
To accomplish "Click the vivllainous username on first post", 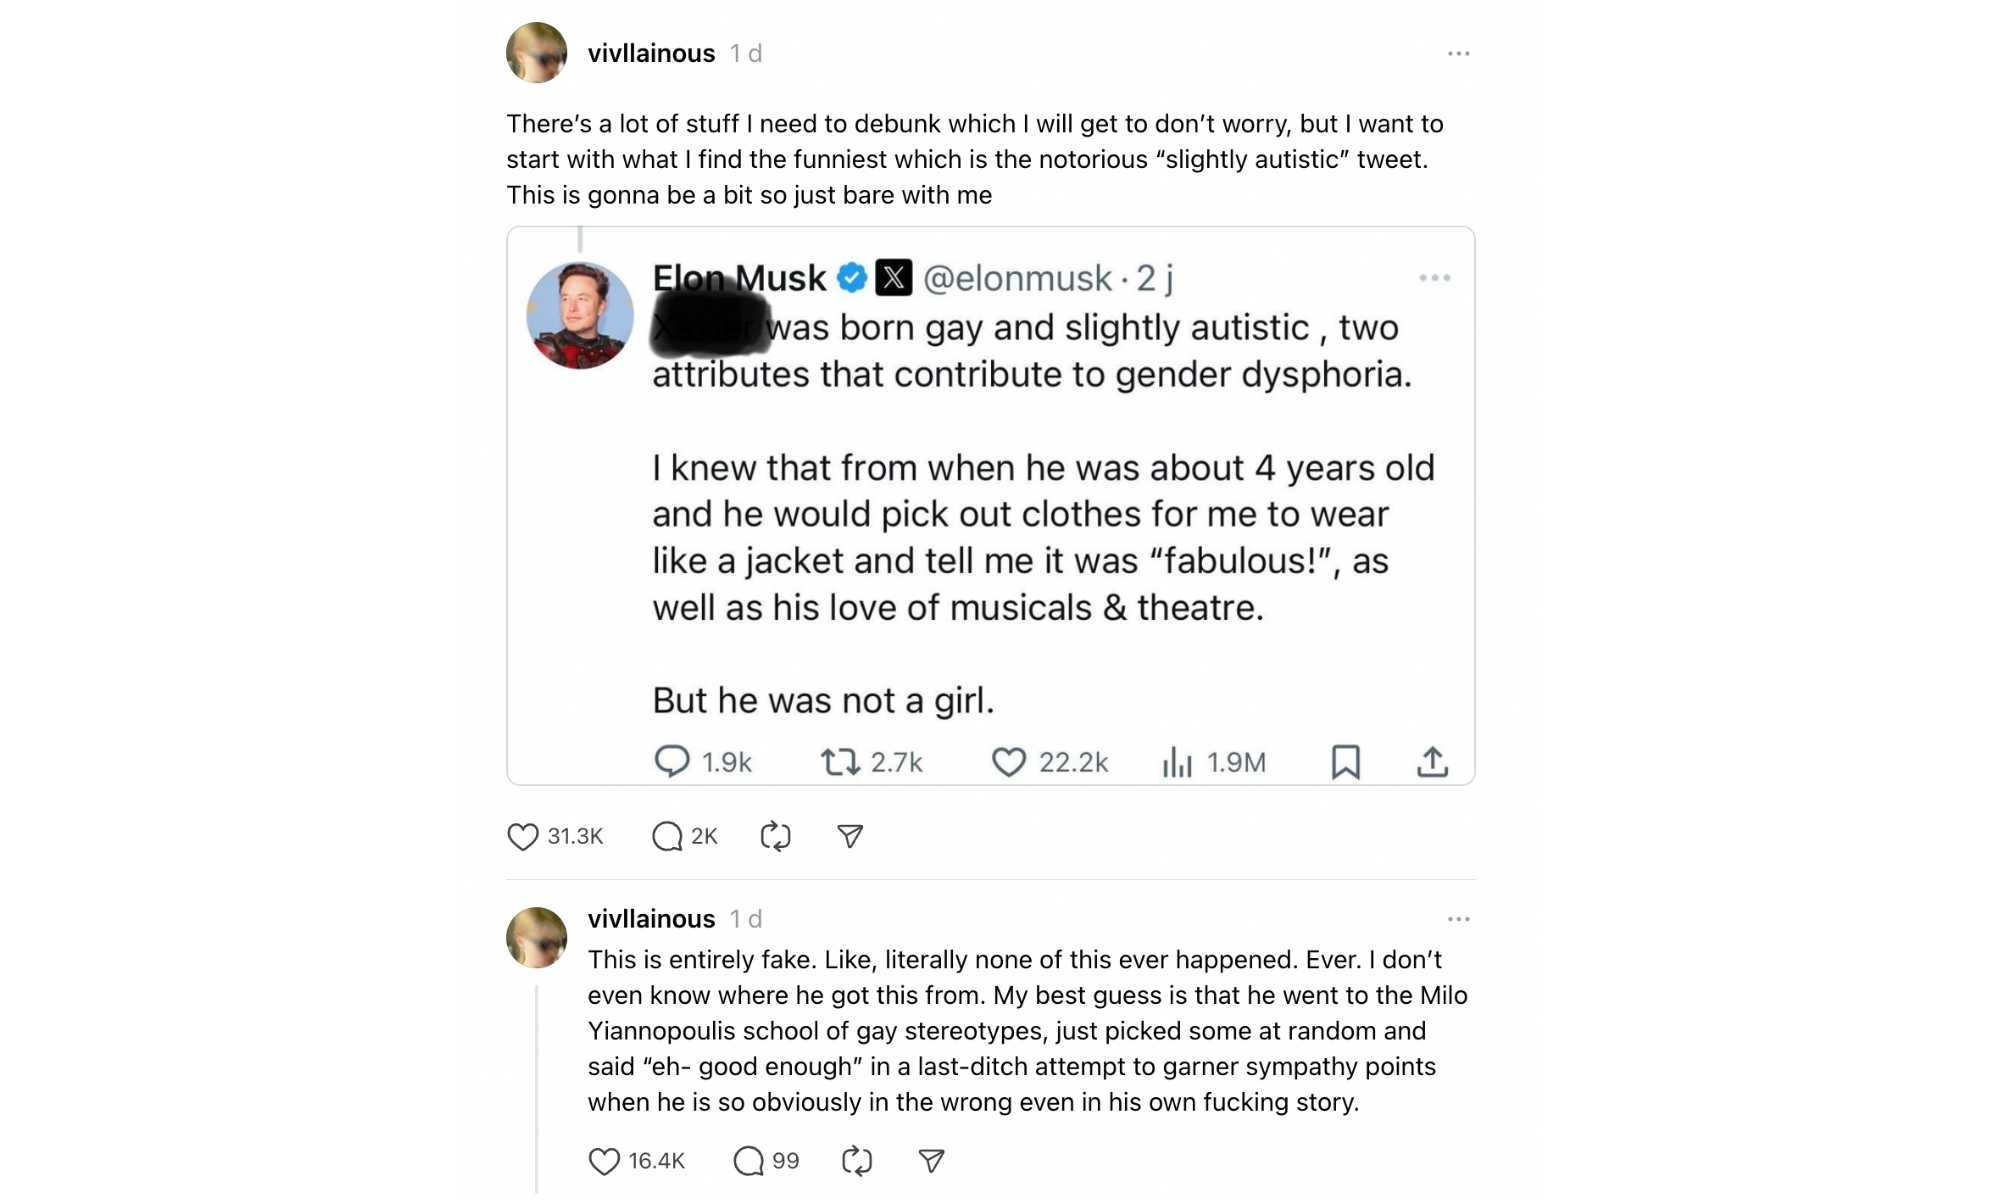I will pyautogui.click(x=651, y=53).
